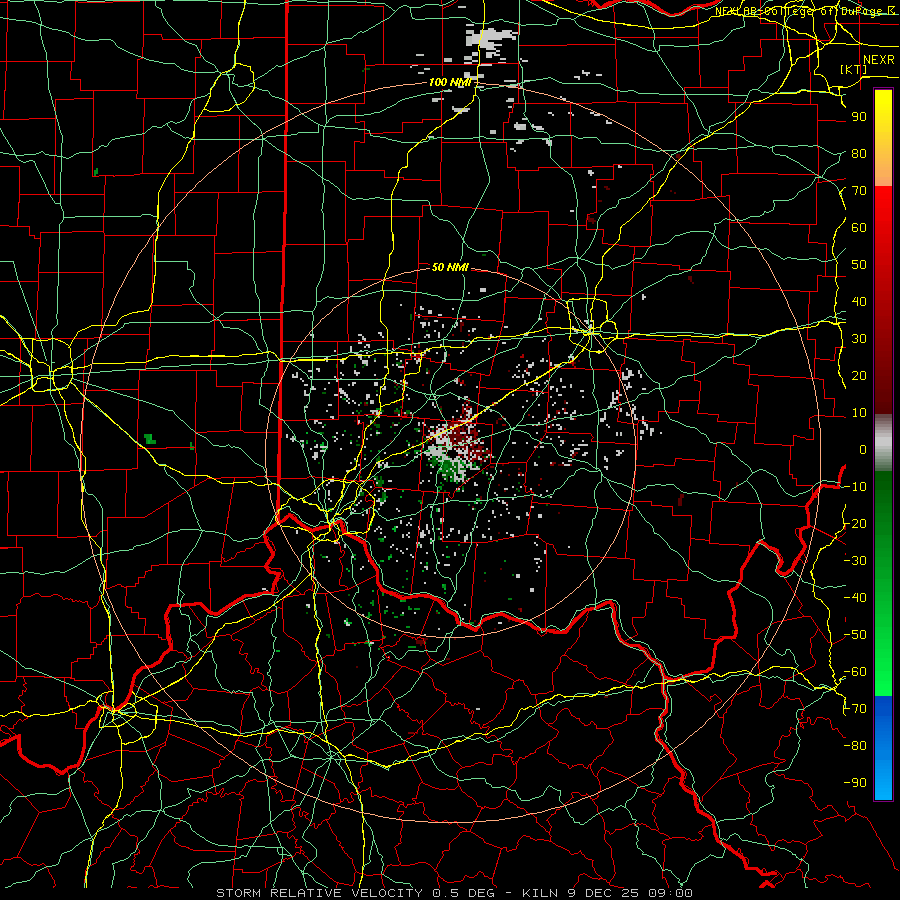
Task: Pick the orange colorbar band between 70 and 80
Action: (883, 170)
